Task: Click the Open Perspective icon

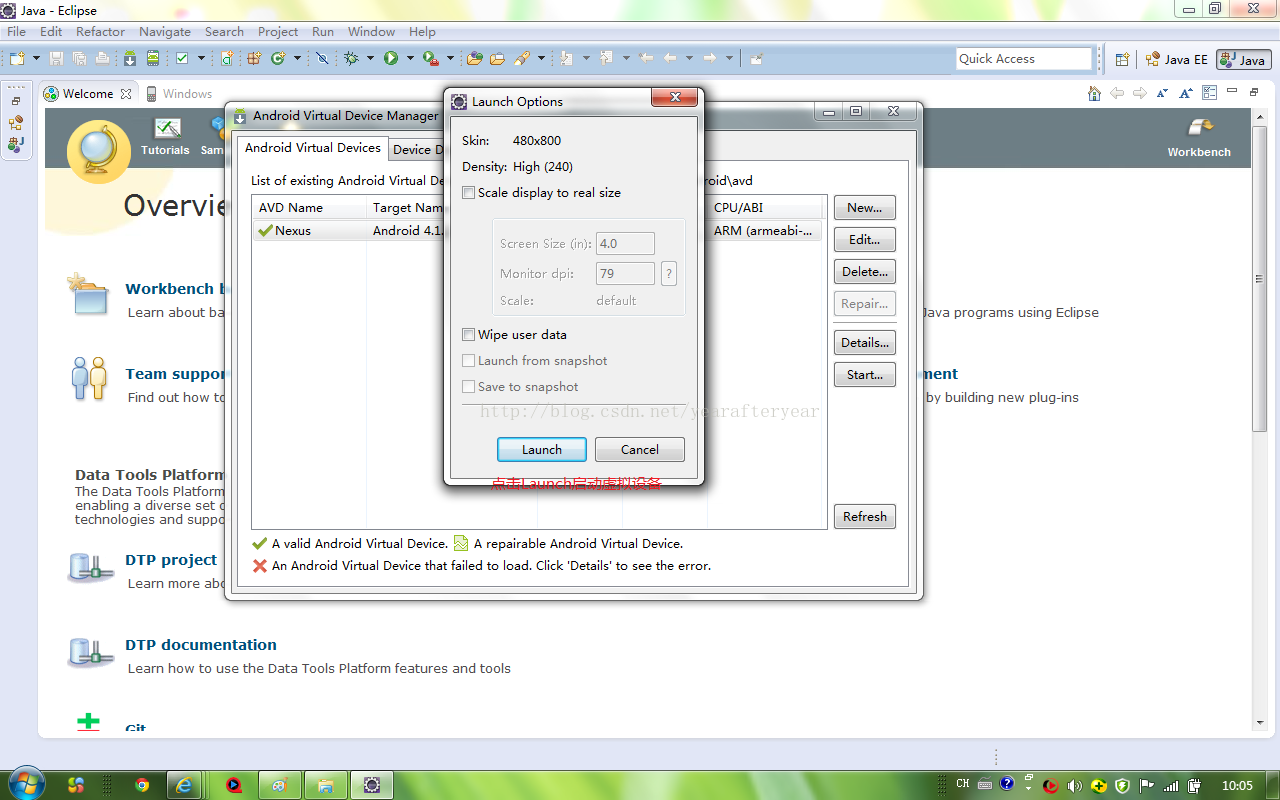Action: point(1122,59)
